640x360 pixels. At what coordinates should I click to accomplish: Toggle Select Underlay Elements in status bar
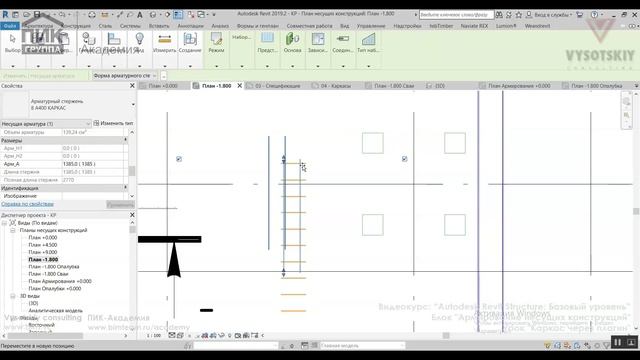pos(558,346)
